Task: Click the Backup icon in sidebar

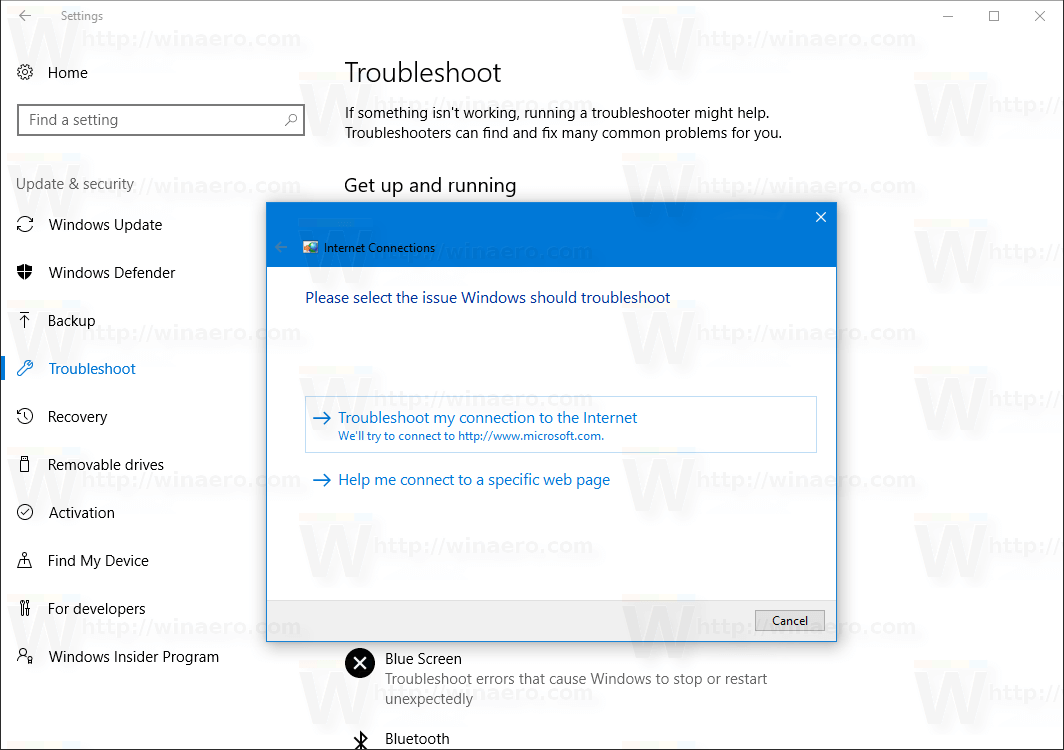Action: pos(25,320)
